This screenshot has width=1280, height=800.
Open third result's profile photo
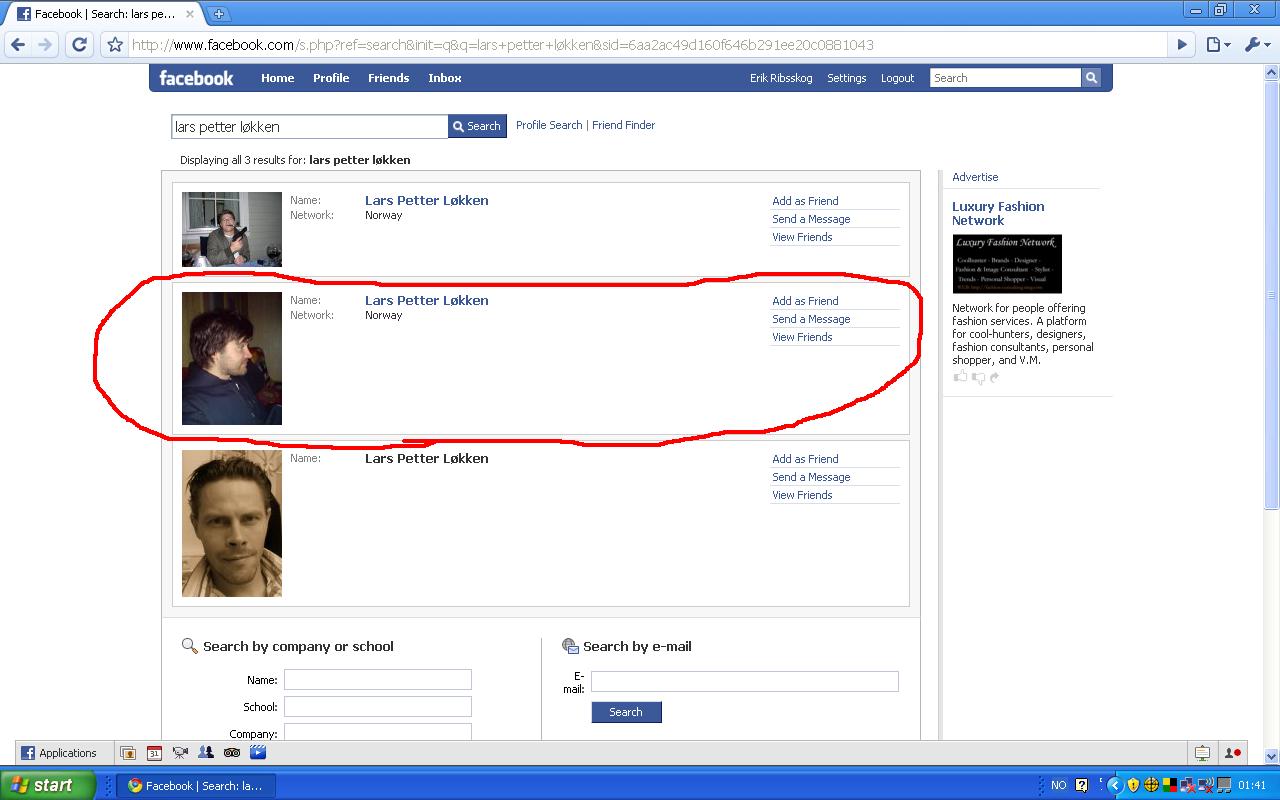[232, 523]
